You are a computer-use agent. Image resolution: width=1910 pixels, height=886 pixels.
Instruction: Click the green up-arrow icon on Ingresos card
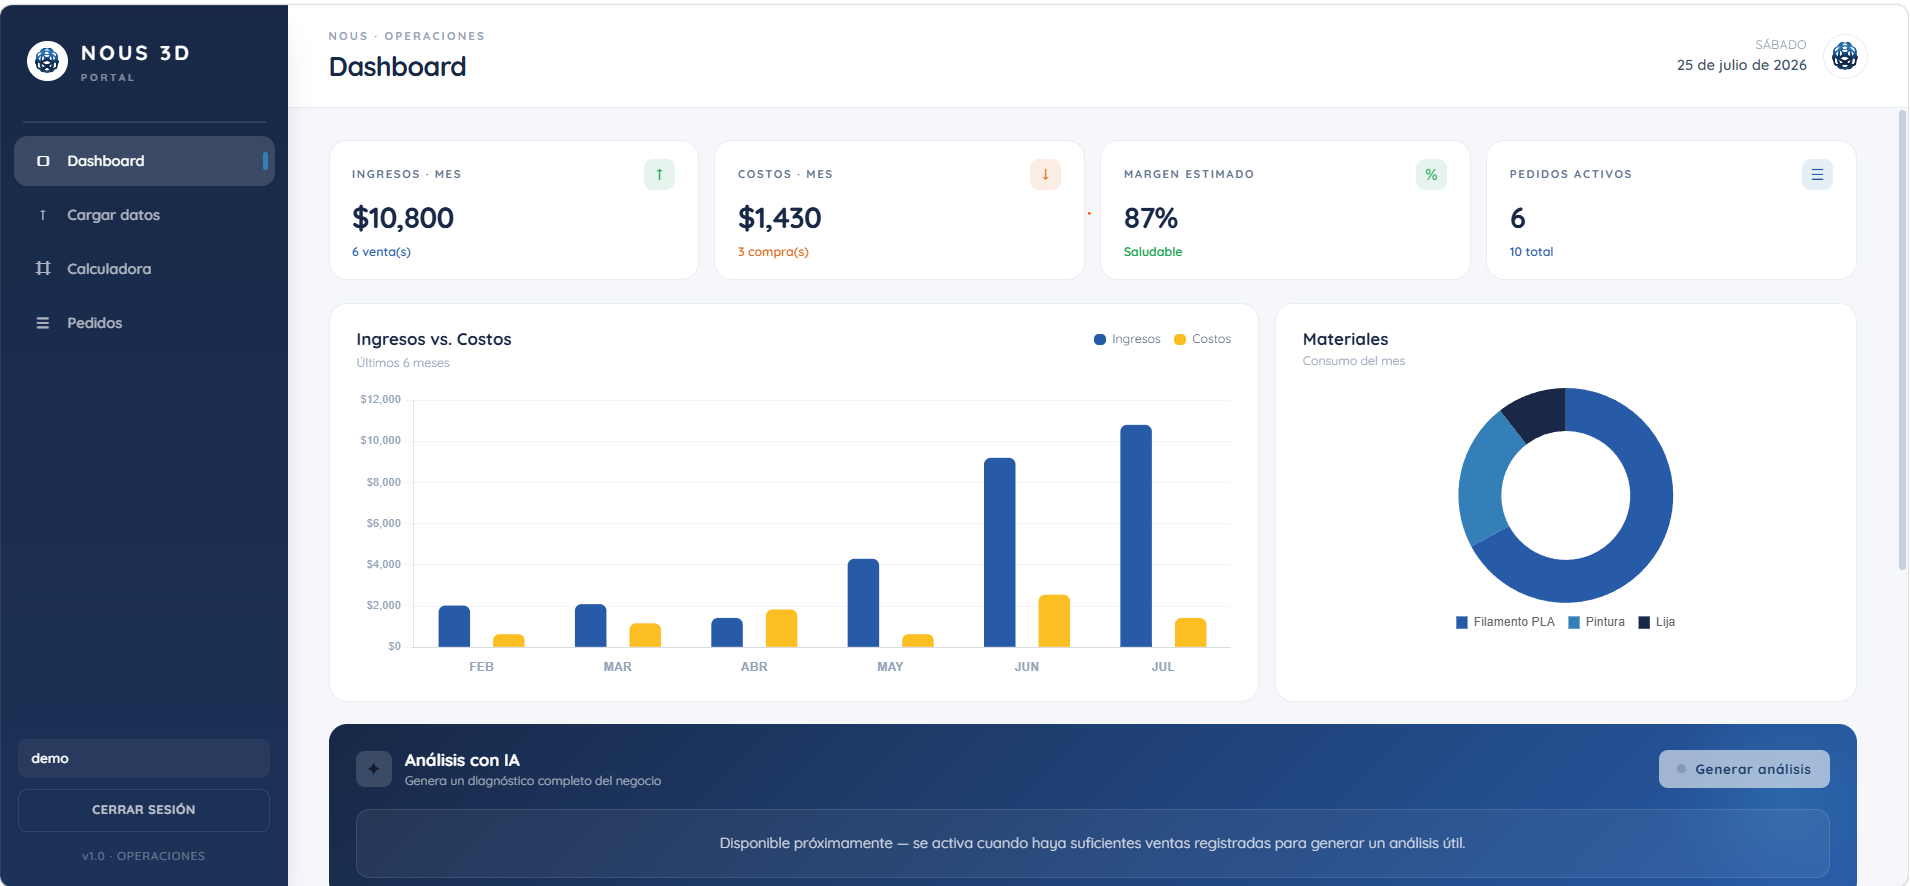point(659,174)
